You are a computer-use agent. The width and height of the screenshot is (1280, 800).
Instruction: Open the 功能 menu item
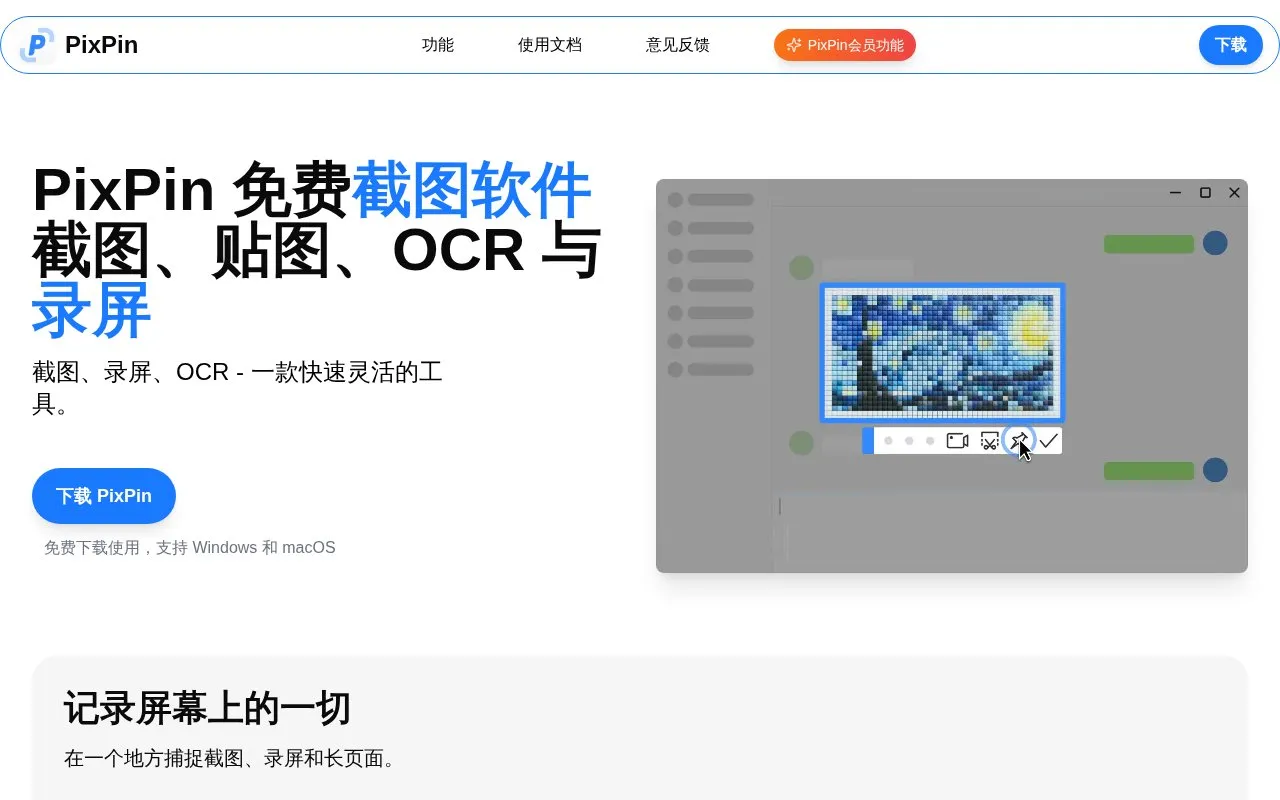(x=438, y=45)
